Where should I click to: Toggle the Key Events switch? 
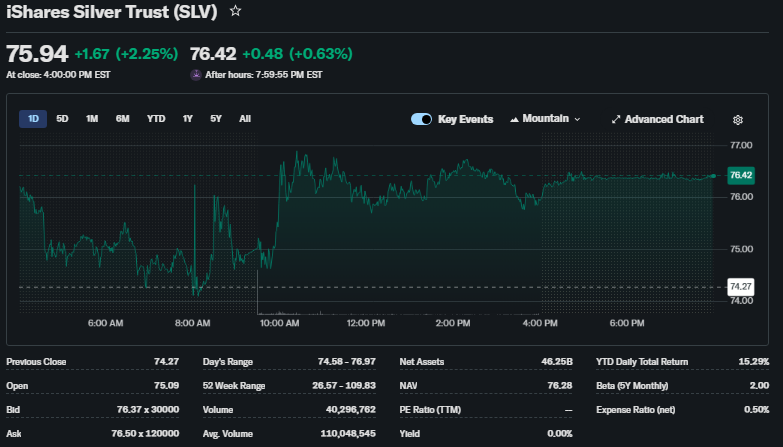422,119
